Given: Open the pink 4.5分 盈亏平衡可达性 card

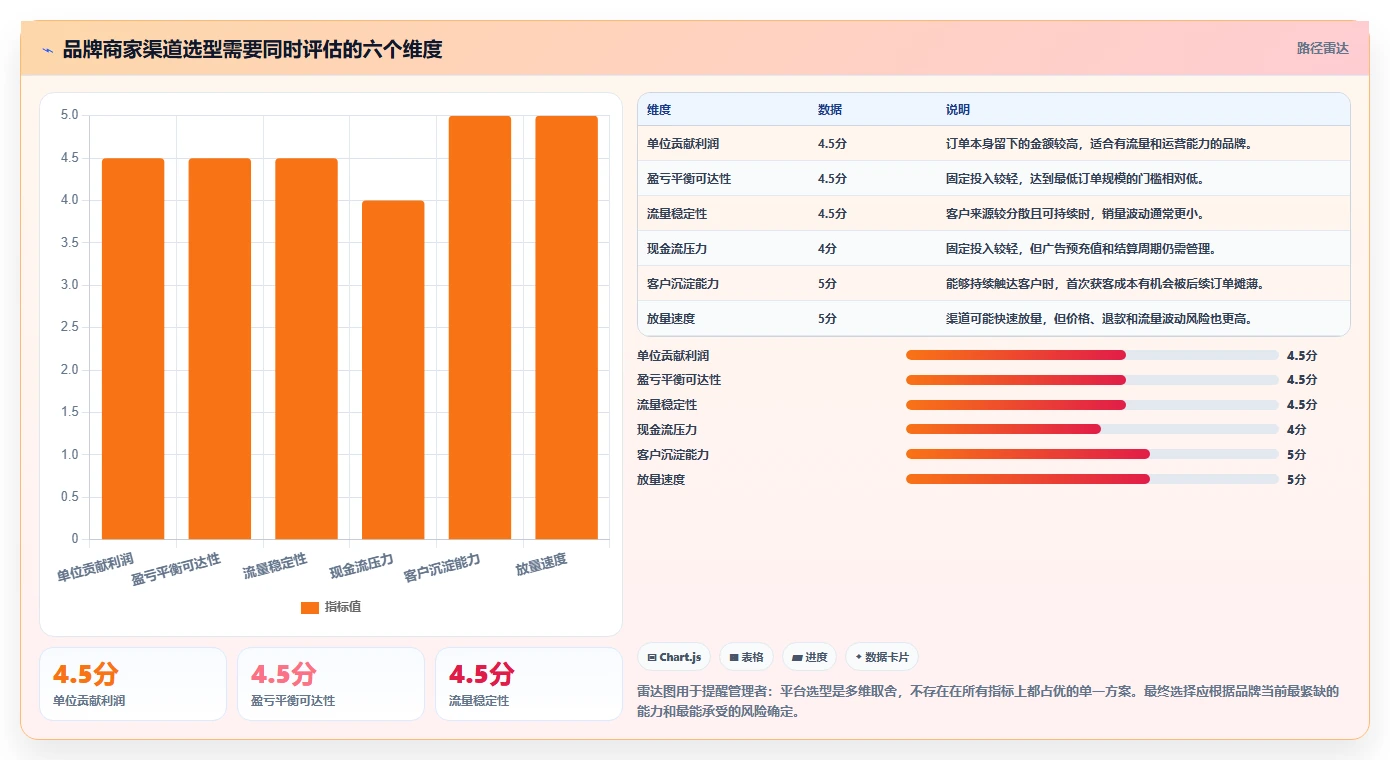Looking at the screenshot, I should click(331, 684).
